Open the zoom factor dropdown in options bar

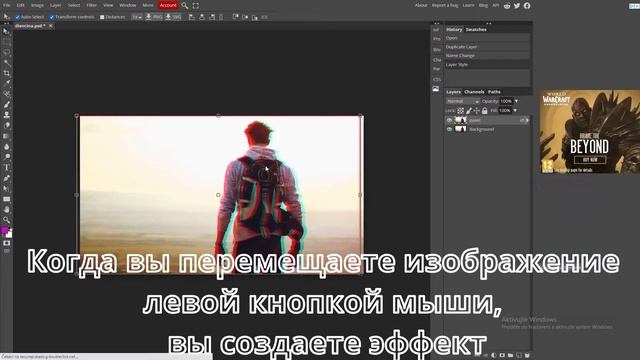pyautogui.click(x=137, y=17)
